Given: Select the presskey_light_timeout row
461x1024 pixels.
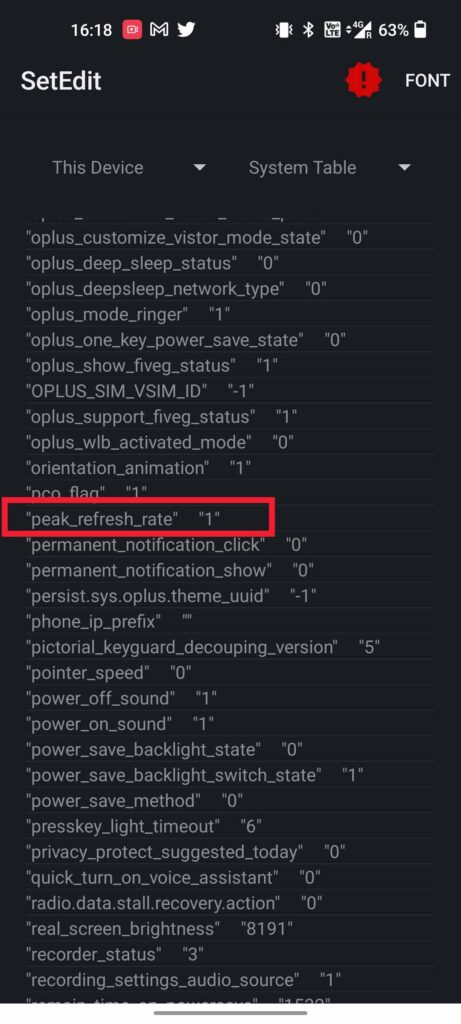Looking at the screenshot, I should 230,826.
